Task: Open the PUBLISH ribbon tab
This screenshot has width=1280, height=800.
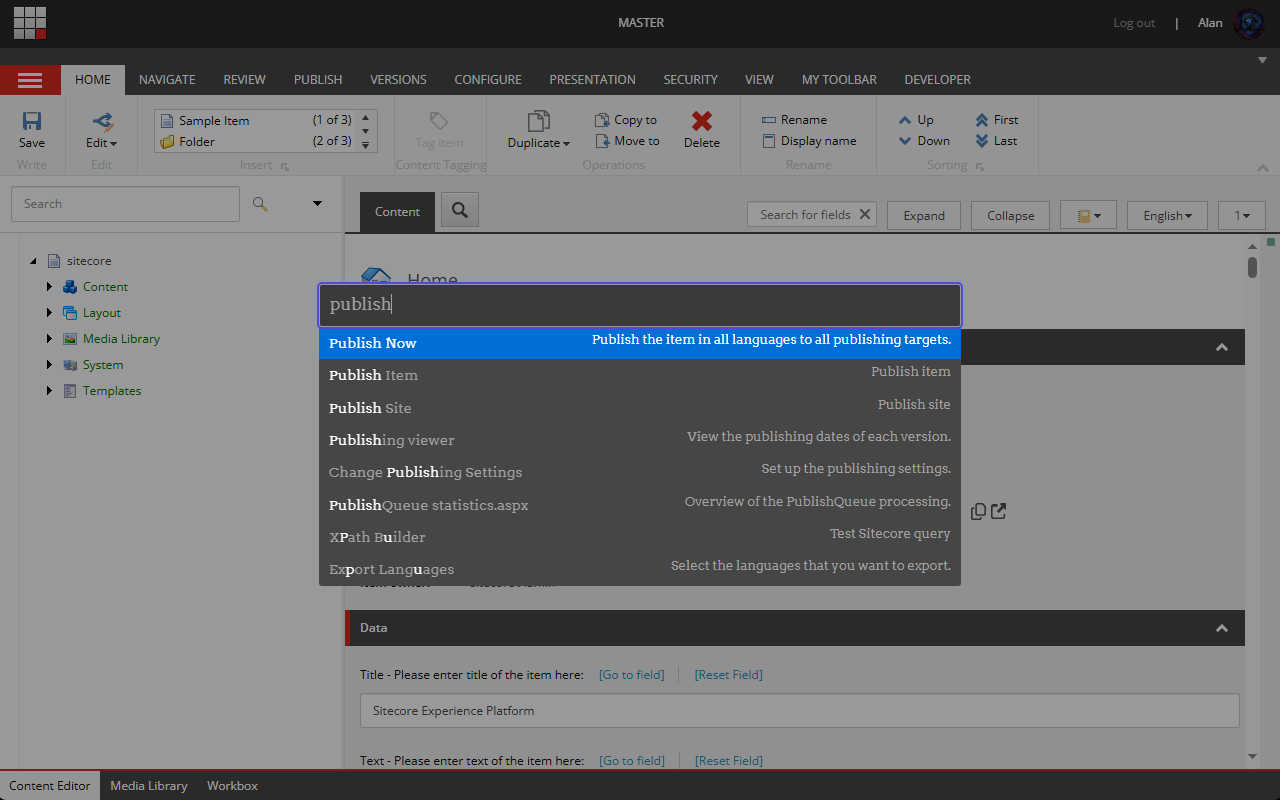Action: [x=318, y=80]
